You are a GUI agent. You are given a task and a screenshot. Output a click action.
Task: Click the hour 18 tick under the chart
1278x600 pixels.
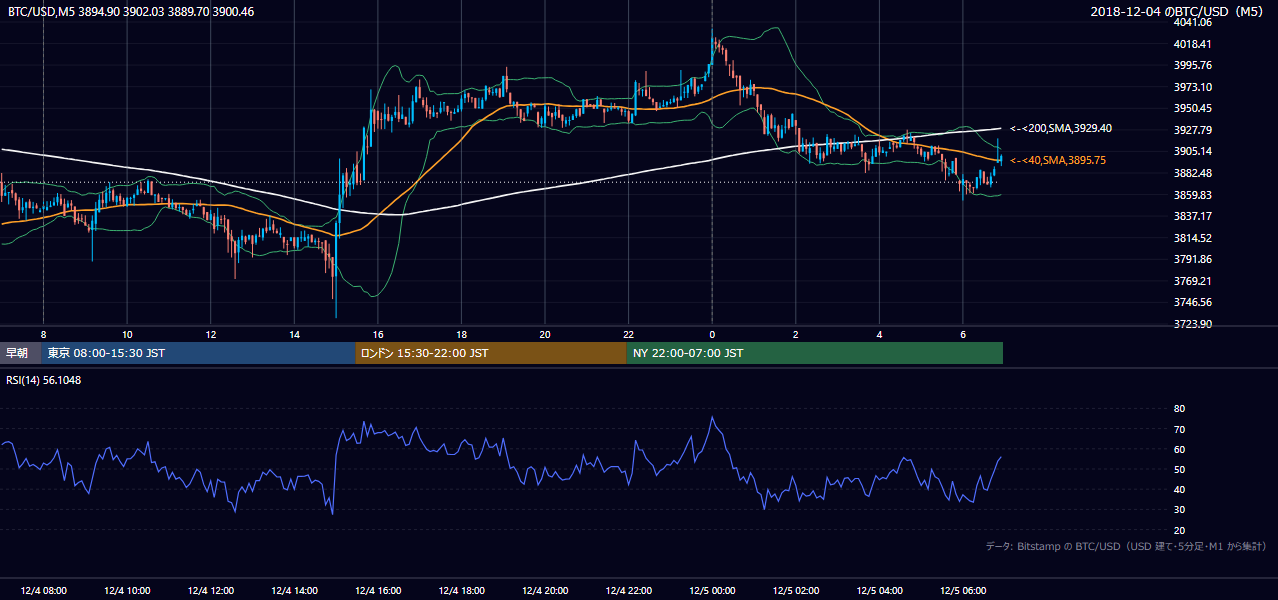462,334
